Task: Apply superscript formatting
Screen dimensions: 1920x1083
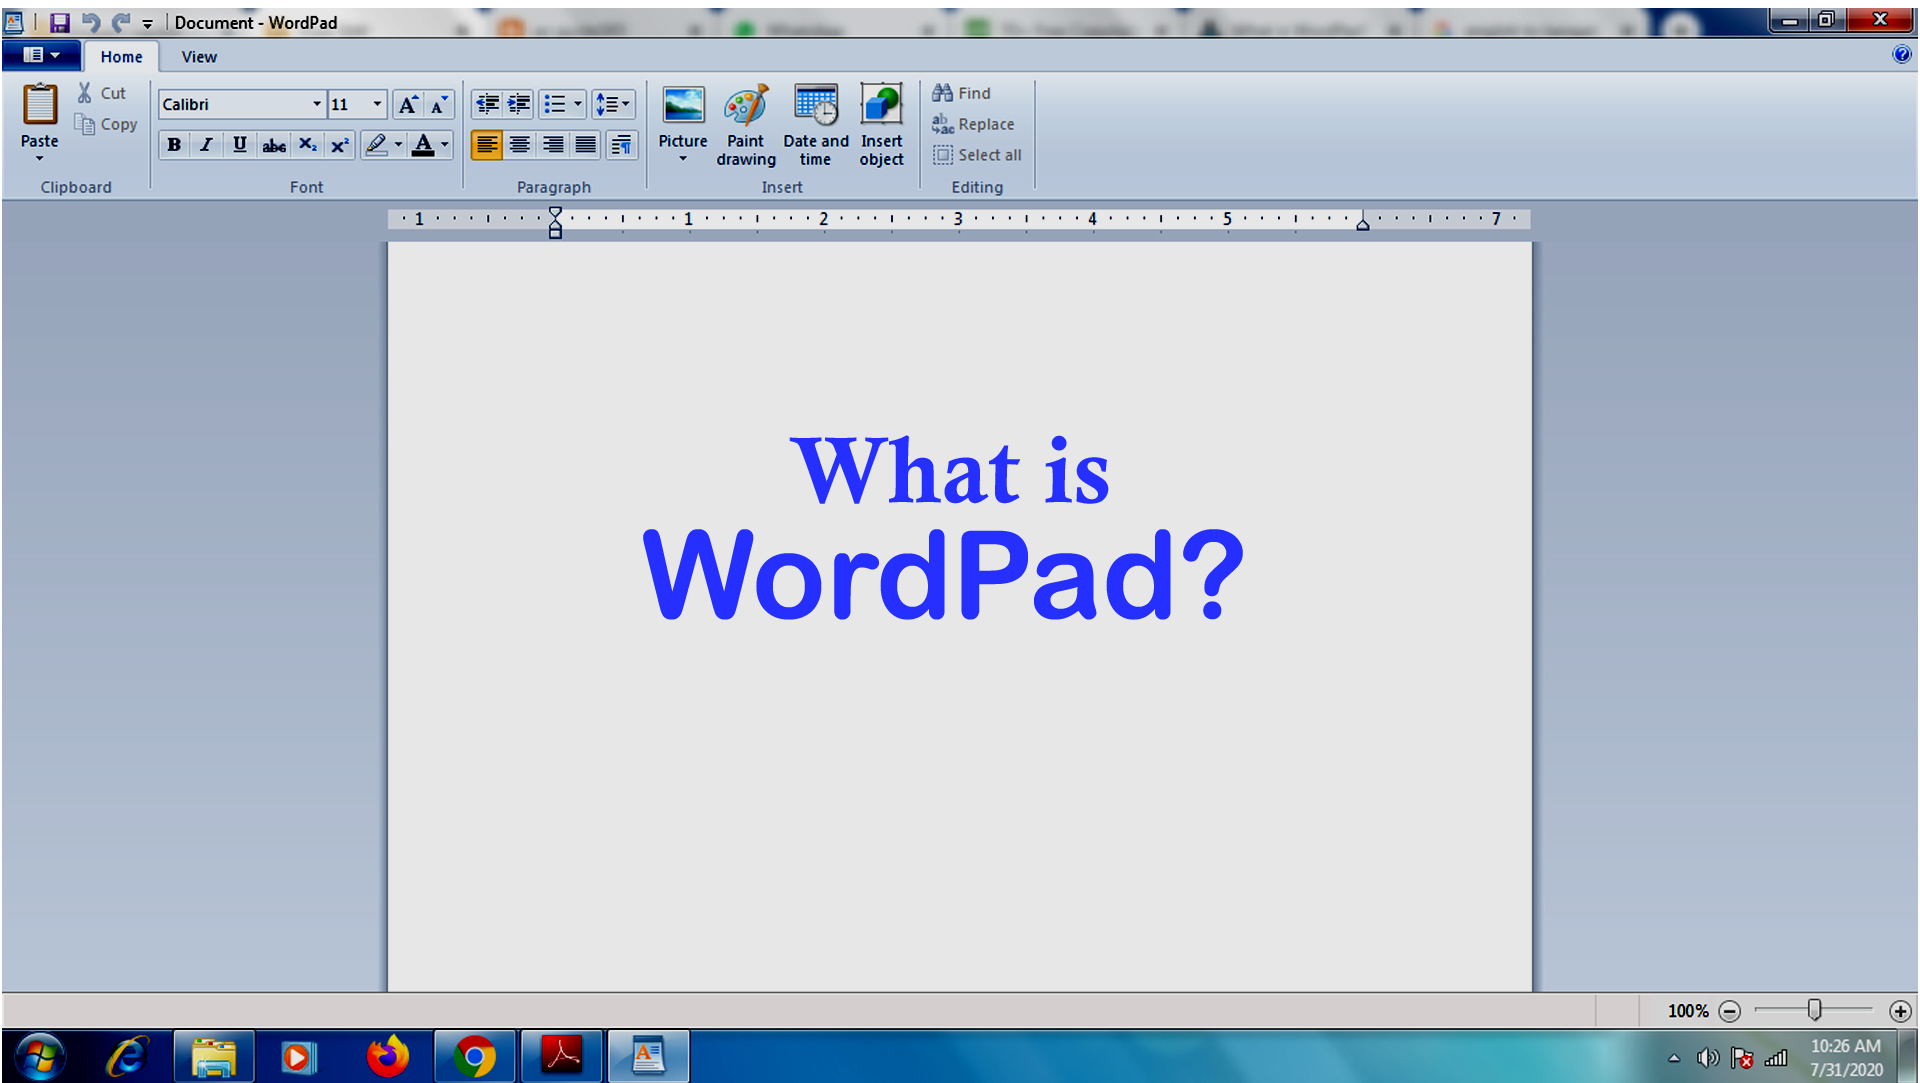Action: (x=339, y=145)
